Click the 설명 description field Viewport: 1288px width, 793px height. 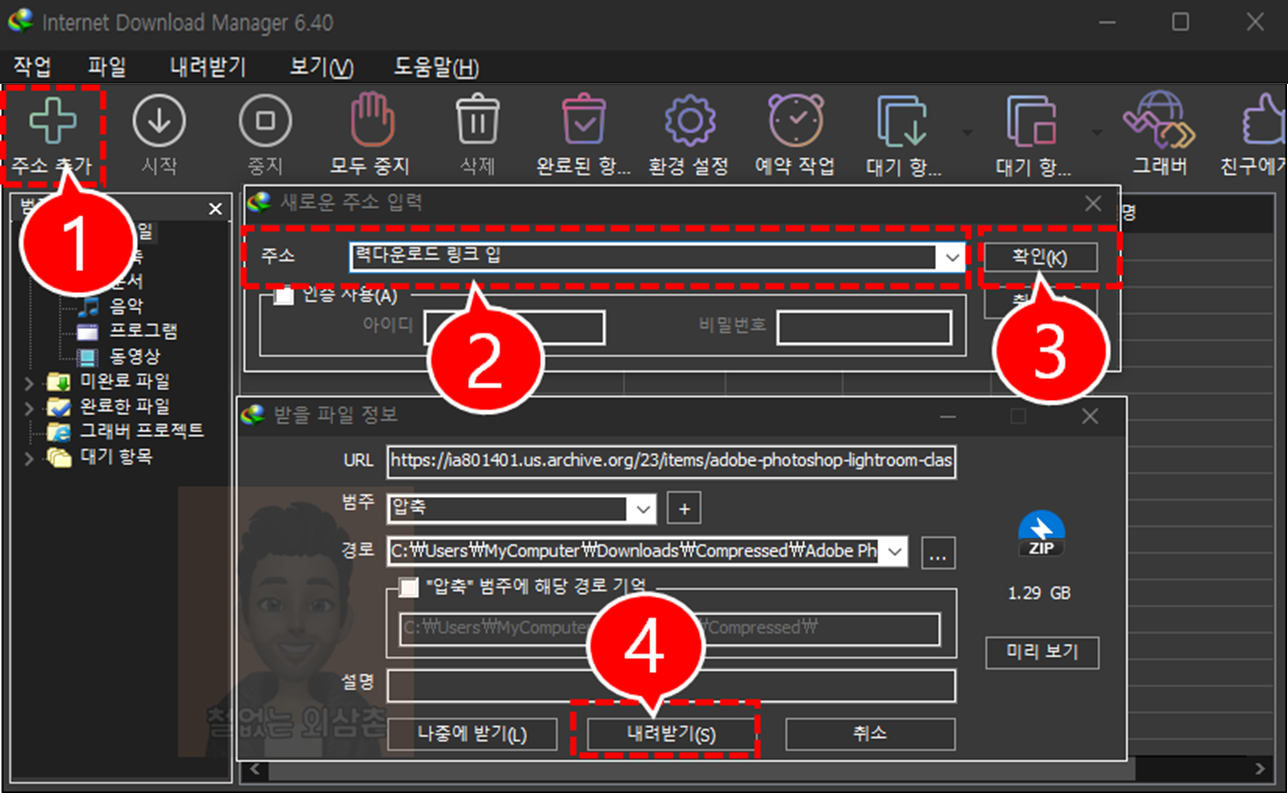pyautogui.click(x=671, y=686)
